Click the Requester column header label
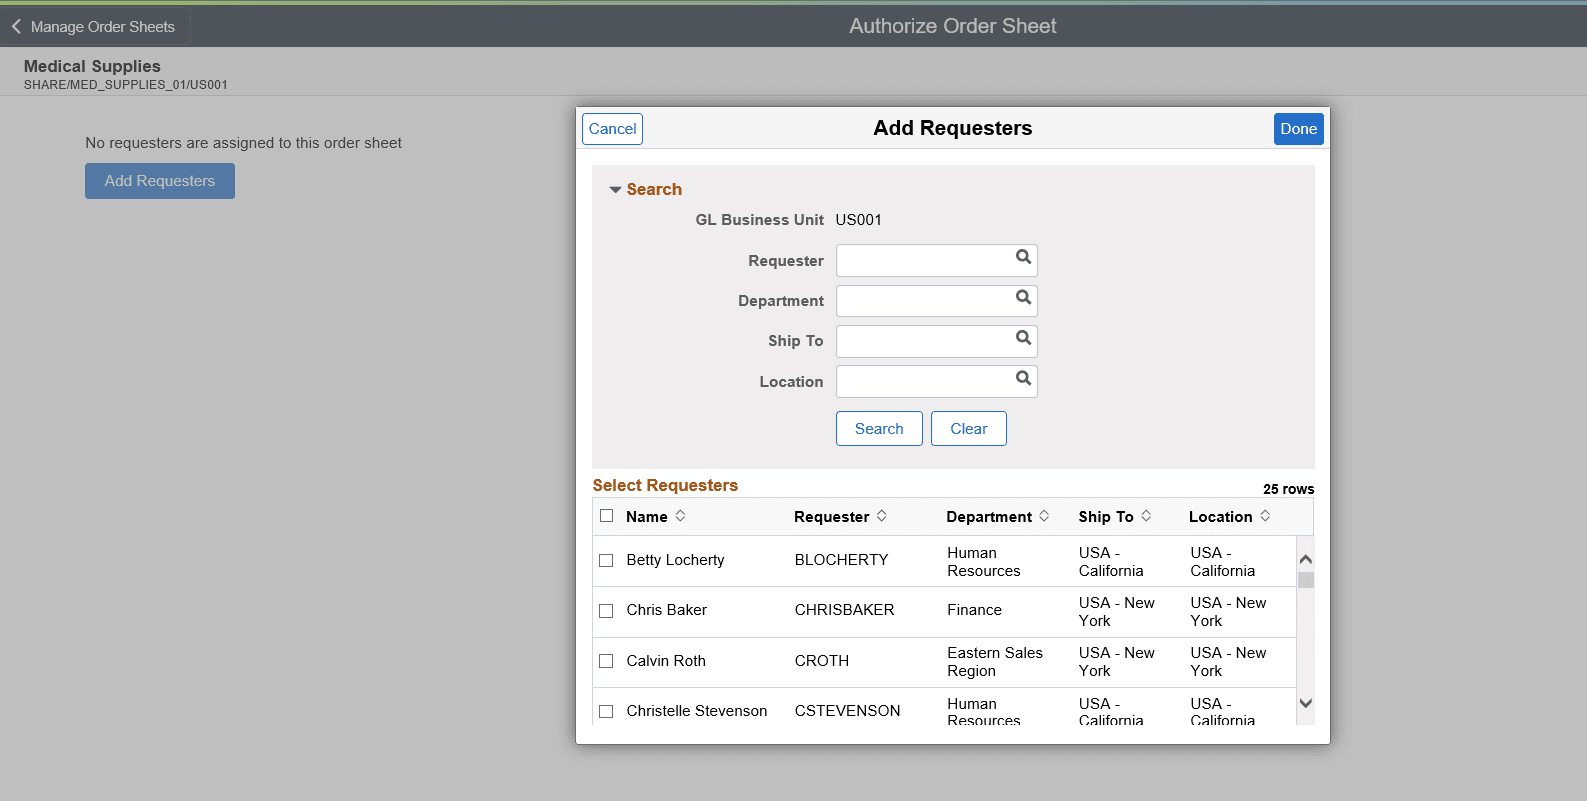The height and width of the screenshot is (801, 1587). click(x=831, y=517)
